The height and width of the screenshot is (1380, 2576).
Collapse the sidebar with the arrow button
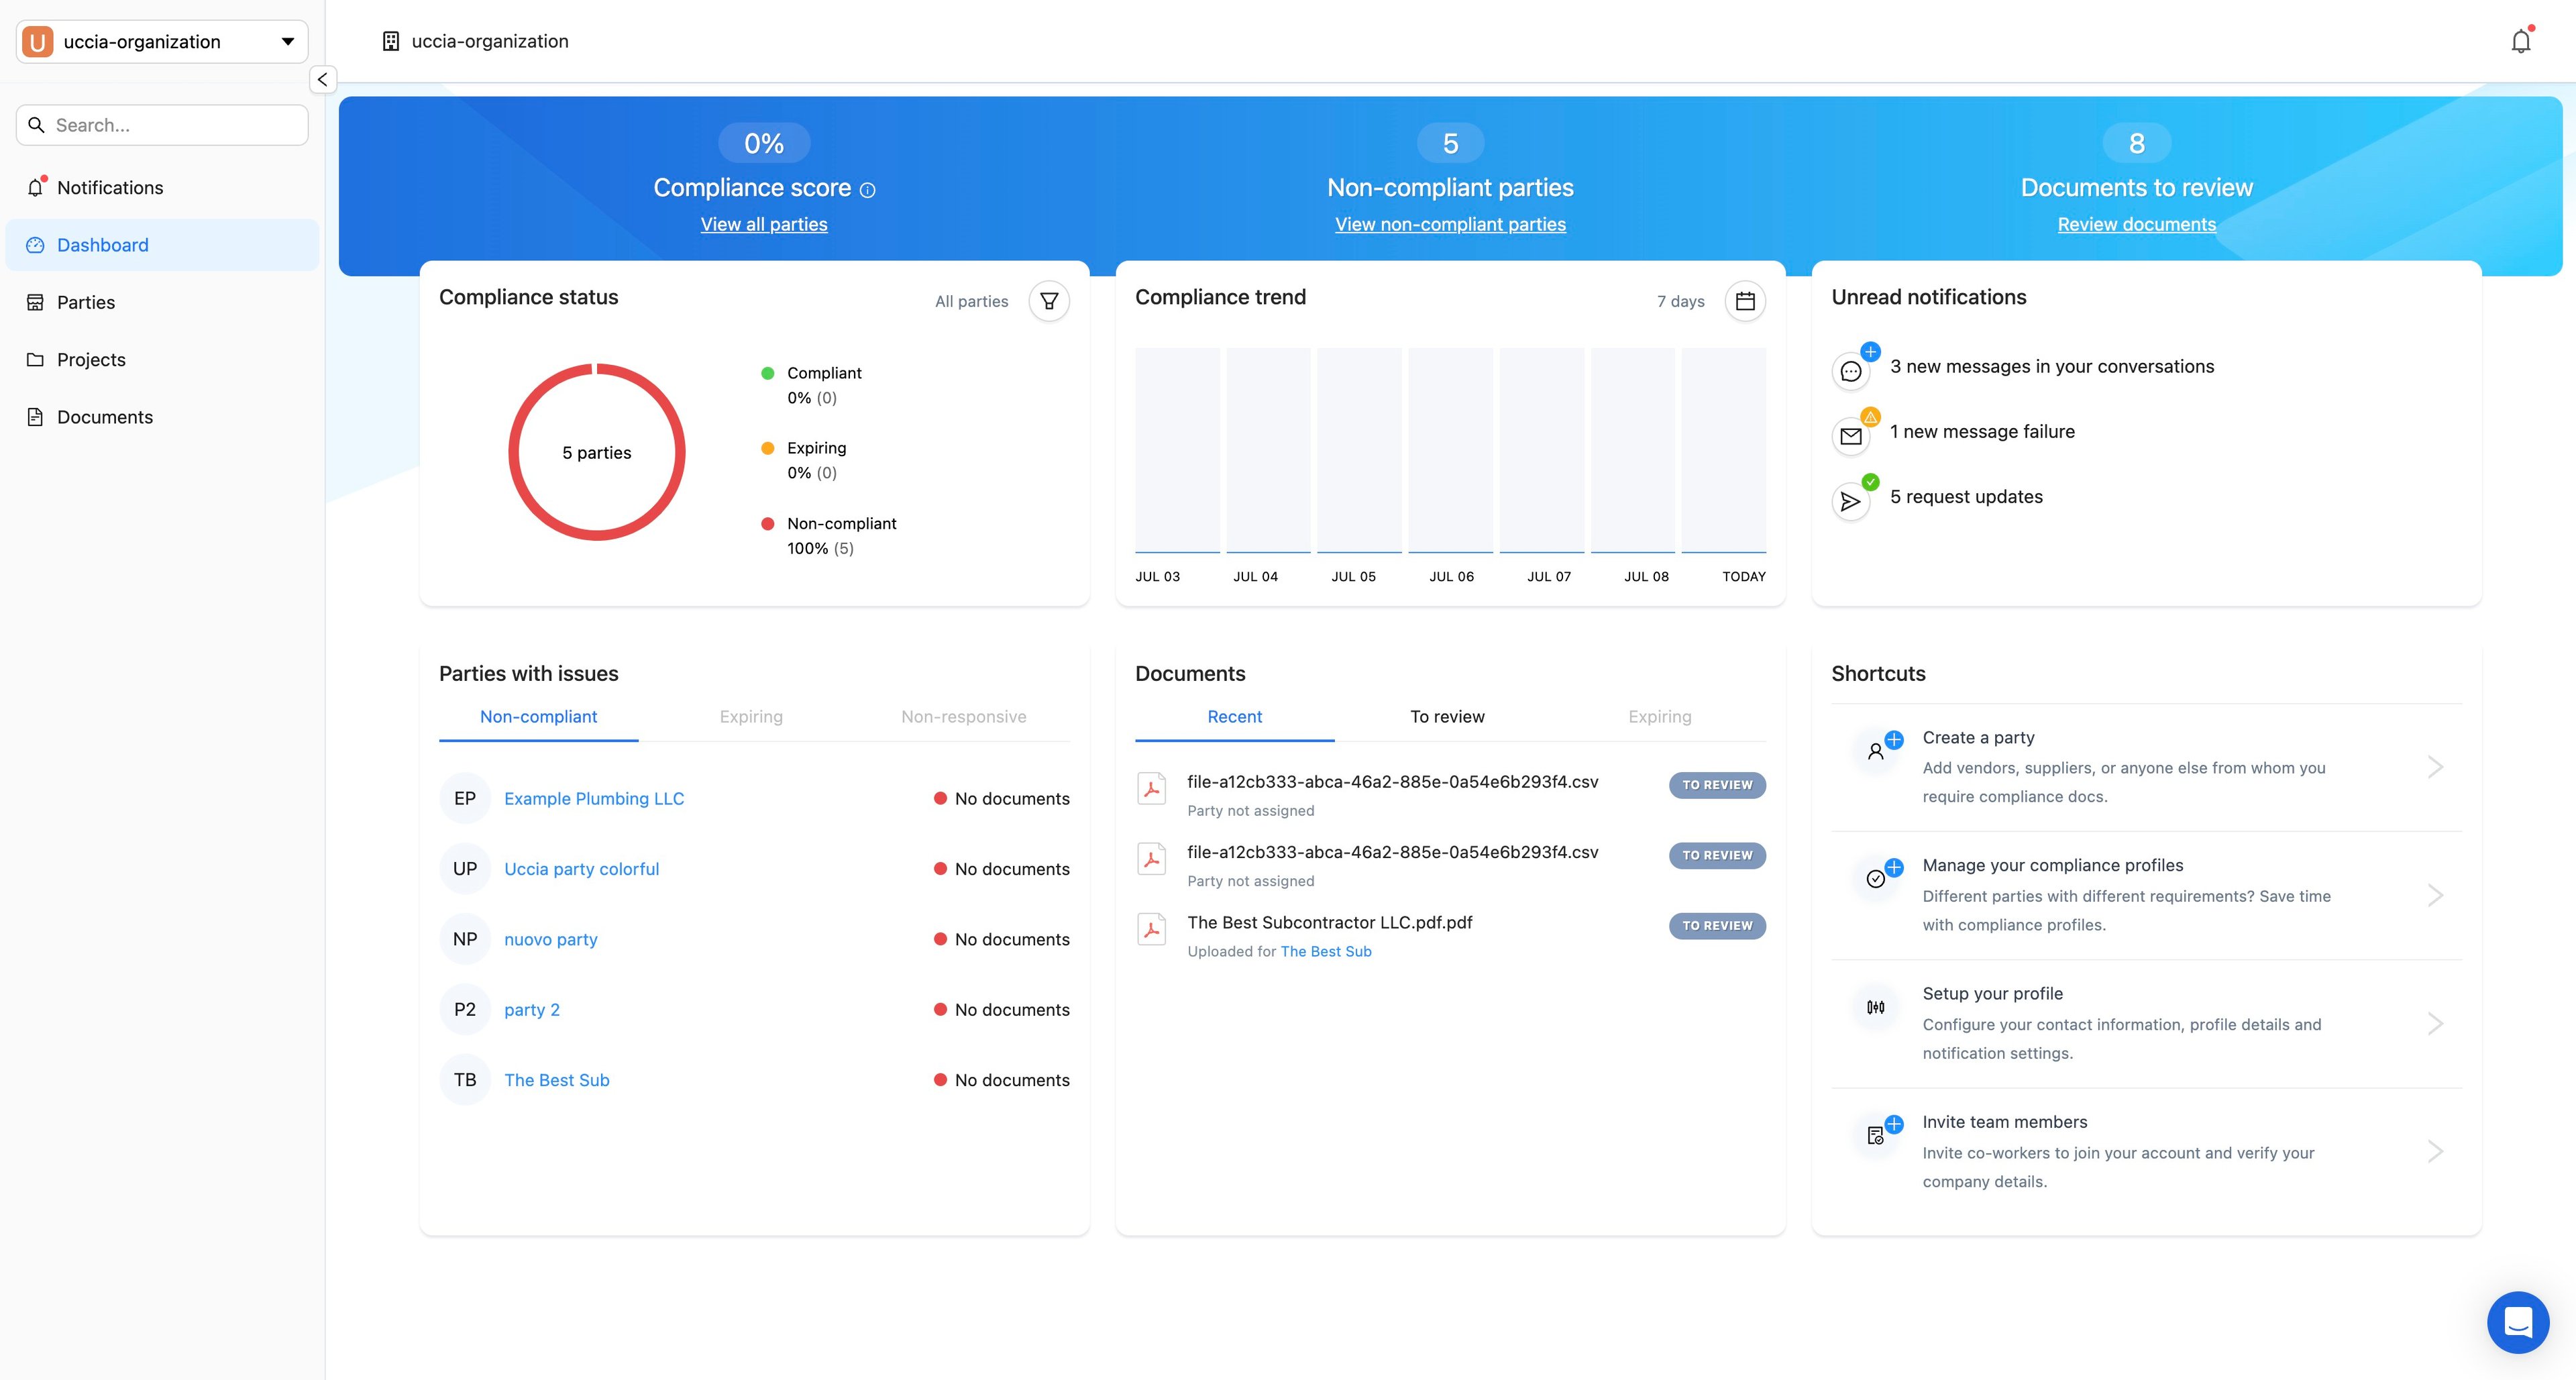pos(322,79)
